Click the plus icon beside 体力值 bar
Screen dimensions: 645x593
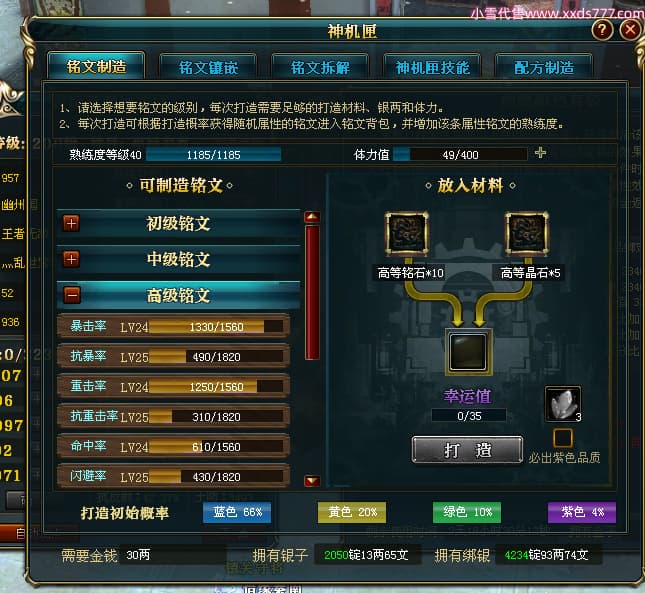click(540, 153)
